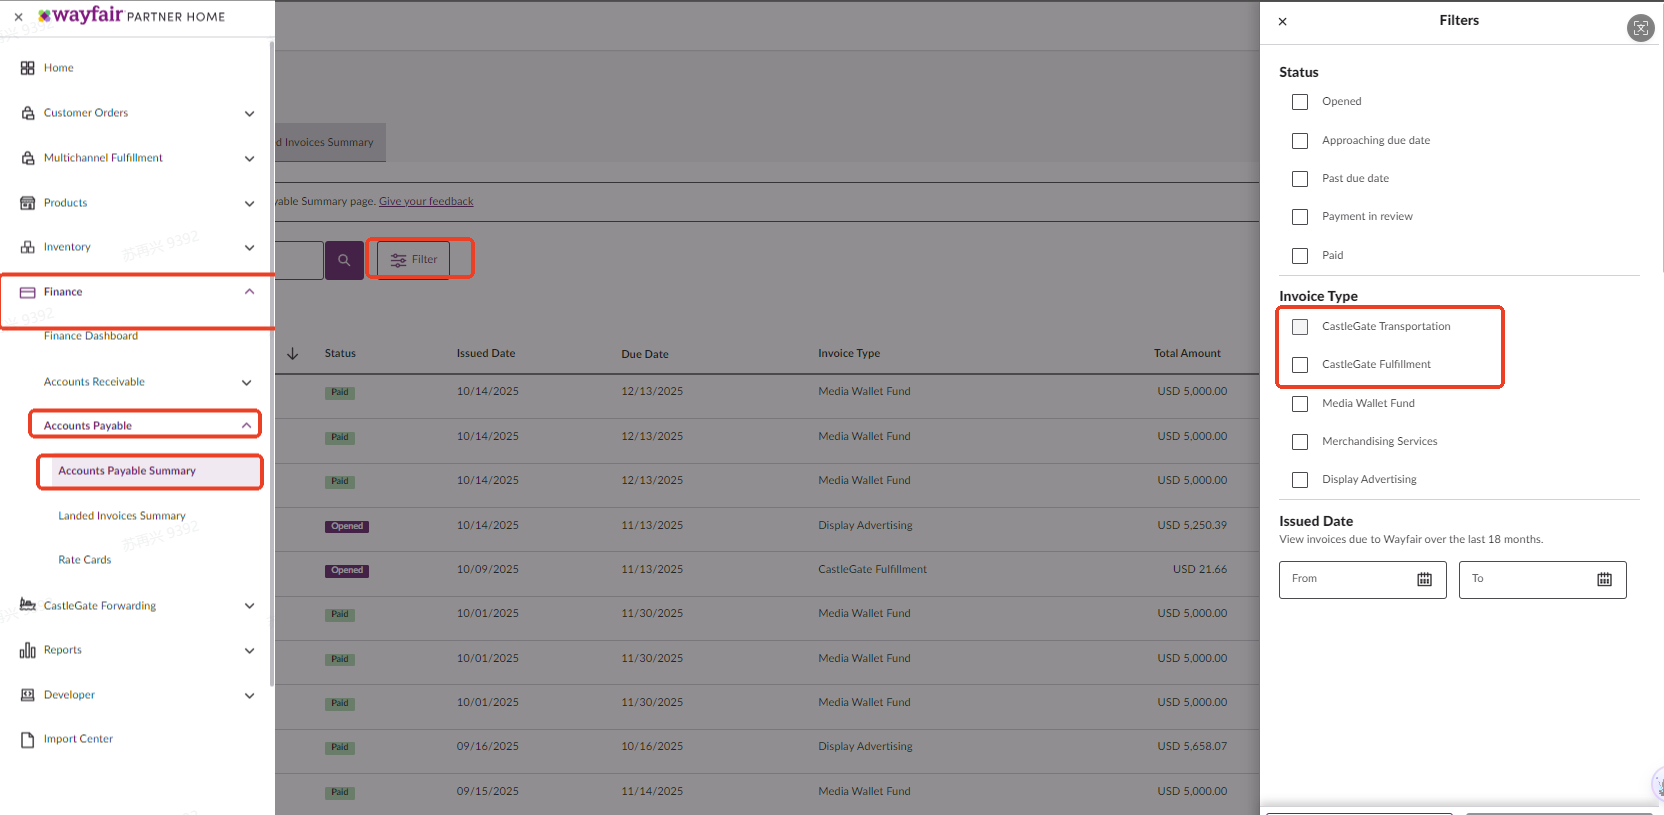Collapse the Finance menu chevron
Image resolution: width=1664 pixels, height=815 pixels.
click(x=249, y=292)
